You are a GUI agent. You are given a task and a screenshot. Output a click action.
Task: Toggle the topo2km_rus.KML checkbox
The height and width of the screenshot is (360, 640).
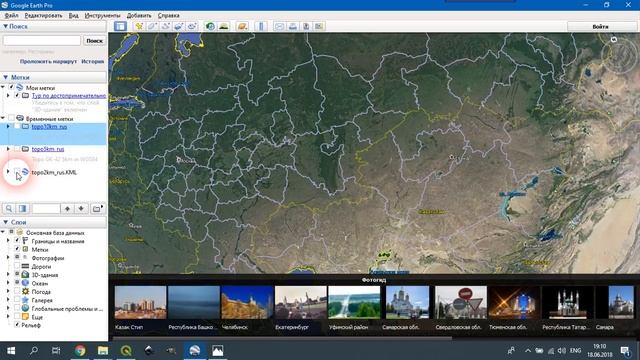point(17,172)
